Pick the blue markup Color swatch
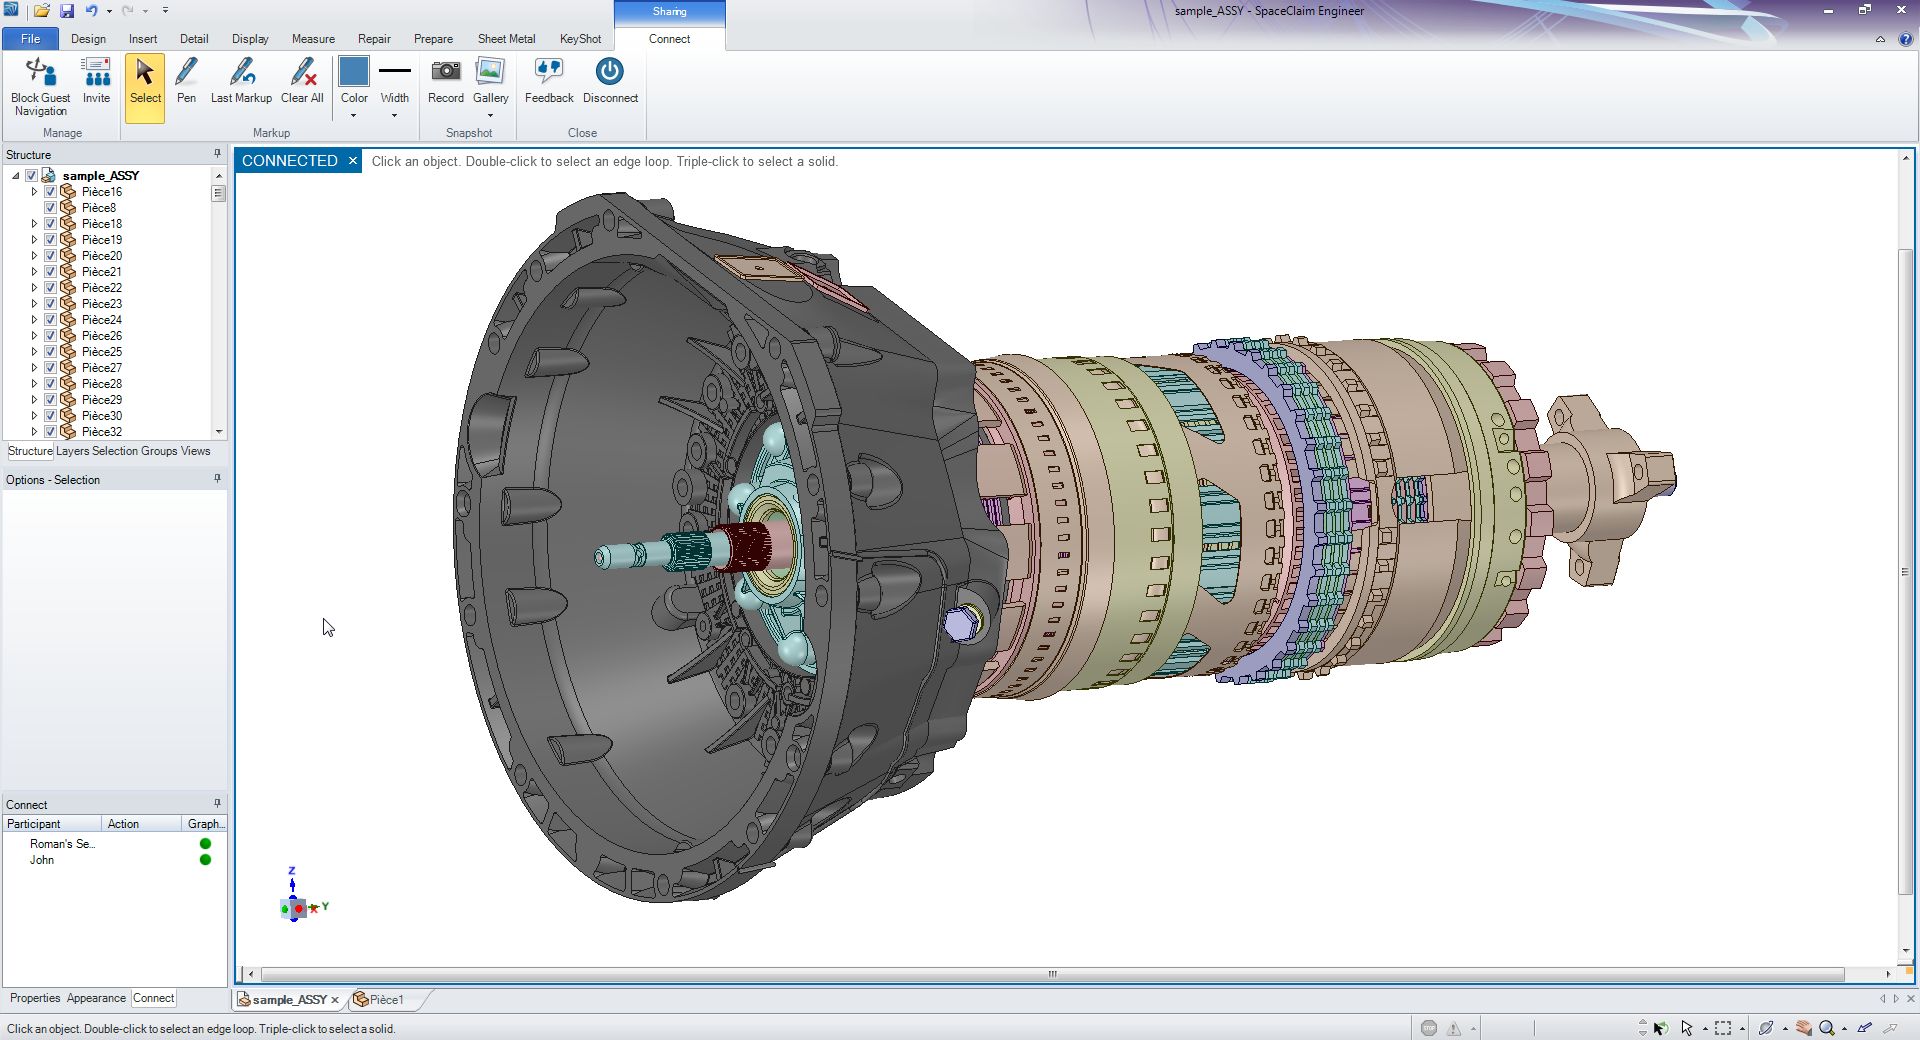1920x1040 pixels. (353, 70)
